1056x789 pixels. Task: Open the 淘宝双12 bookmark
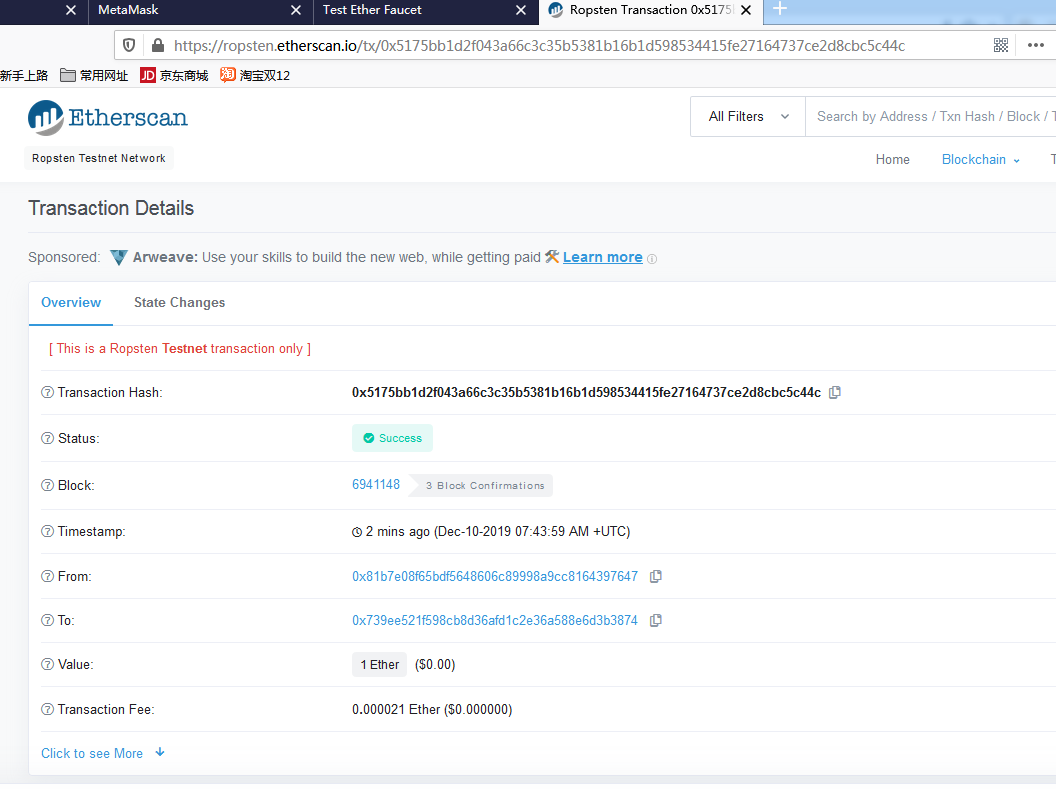tap(255, 75)
